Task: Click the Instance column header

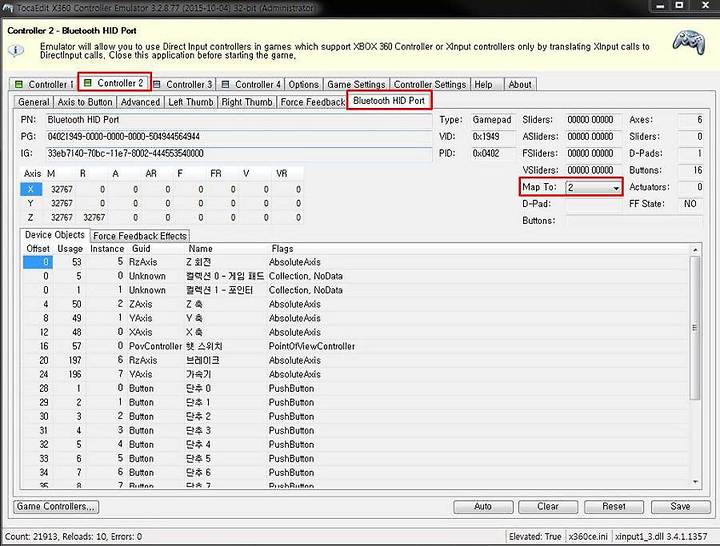Action: pos(107,248)
